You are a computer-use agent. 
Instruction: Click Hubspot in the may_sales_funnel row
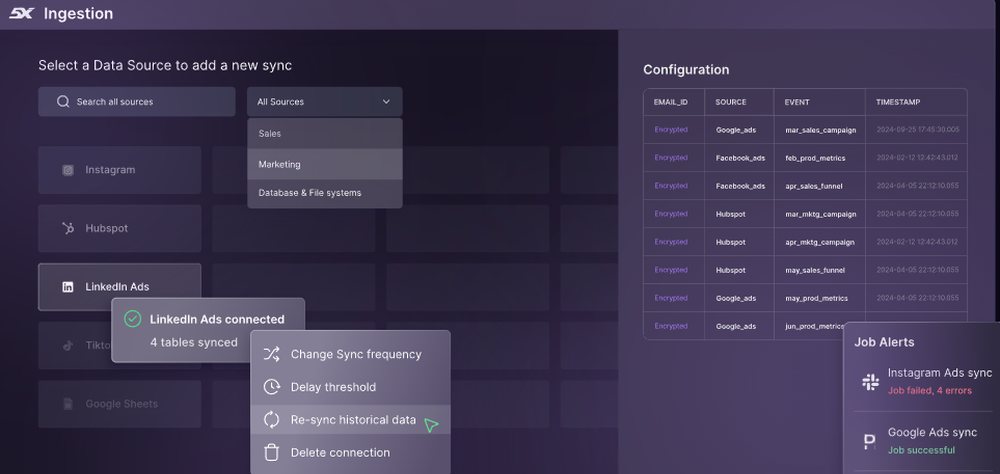click(x=730, y=270)
